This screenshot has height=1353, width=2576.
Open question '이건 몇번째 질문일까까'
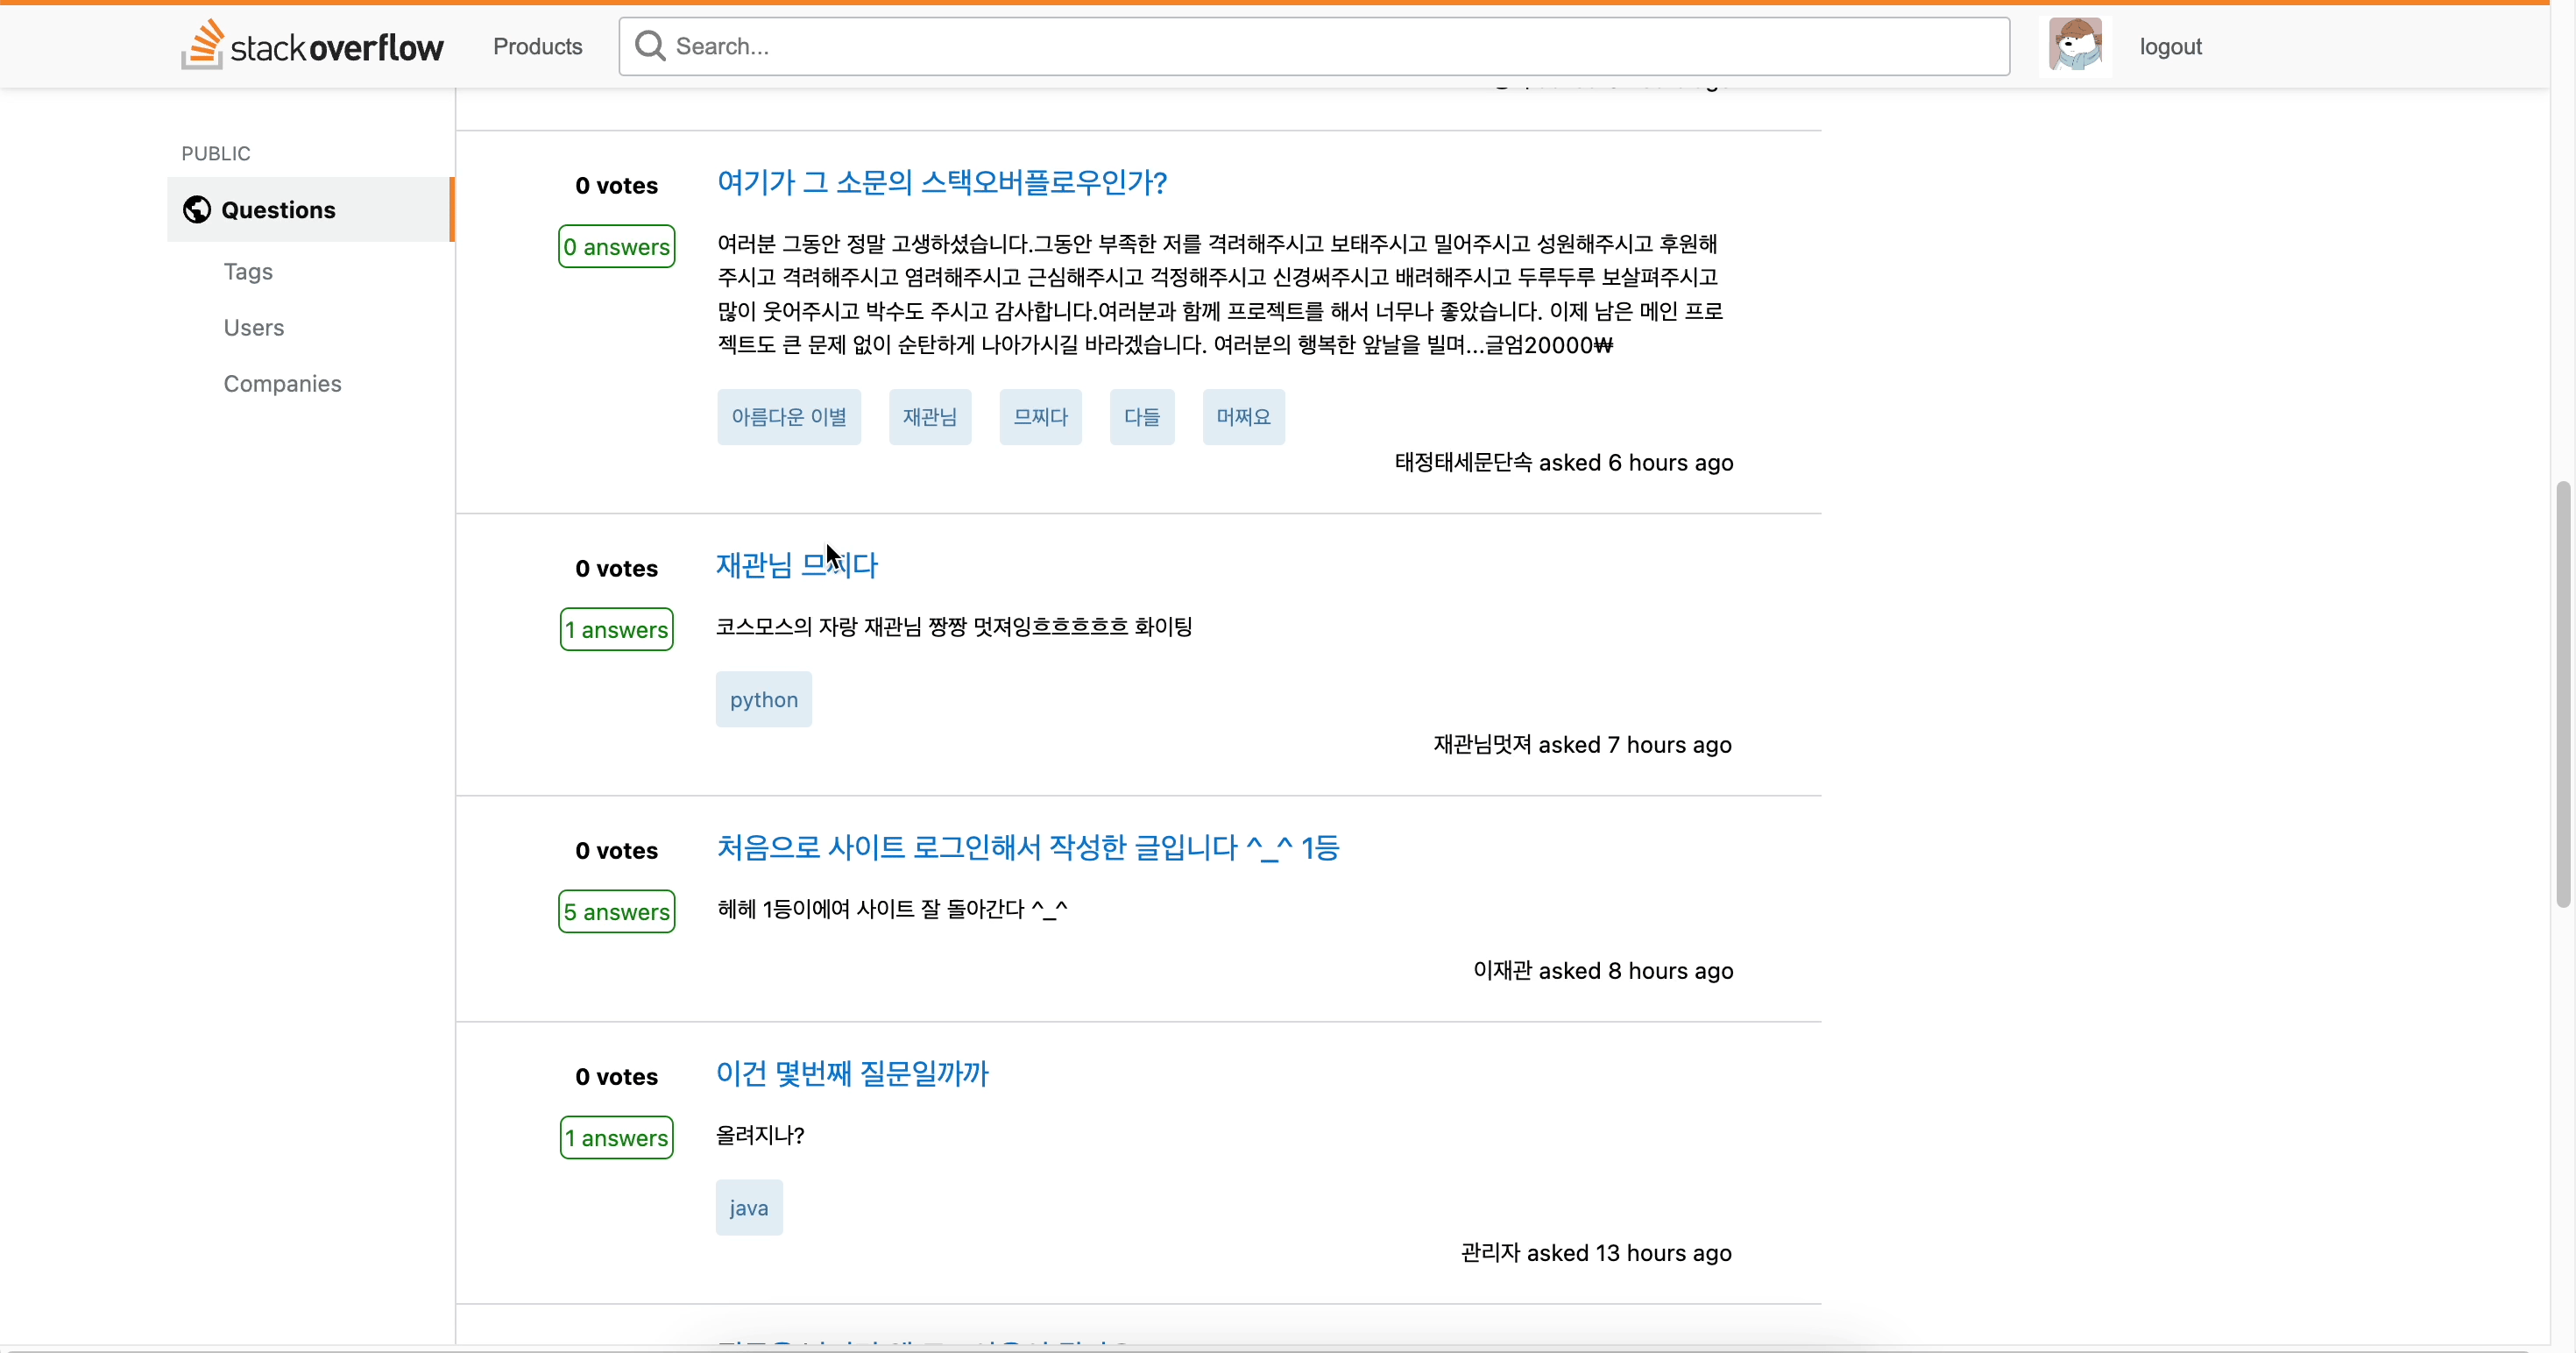point(852,1074)
